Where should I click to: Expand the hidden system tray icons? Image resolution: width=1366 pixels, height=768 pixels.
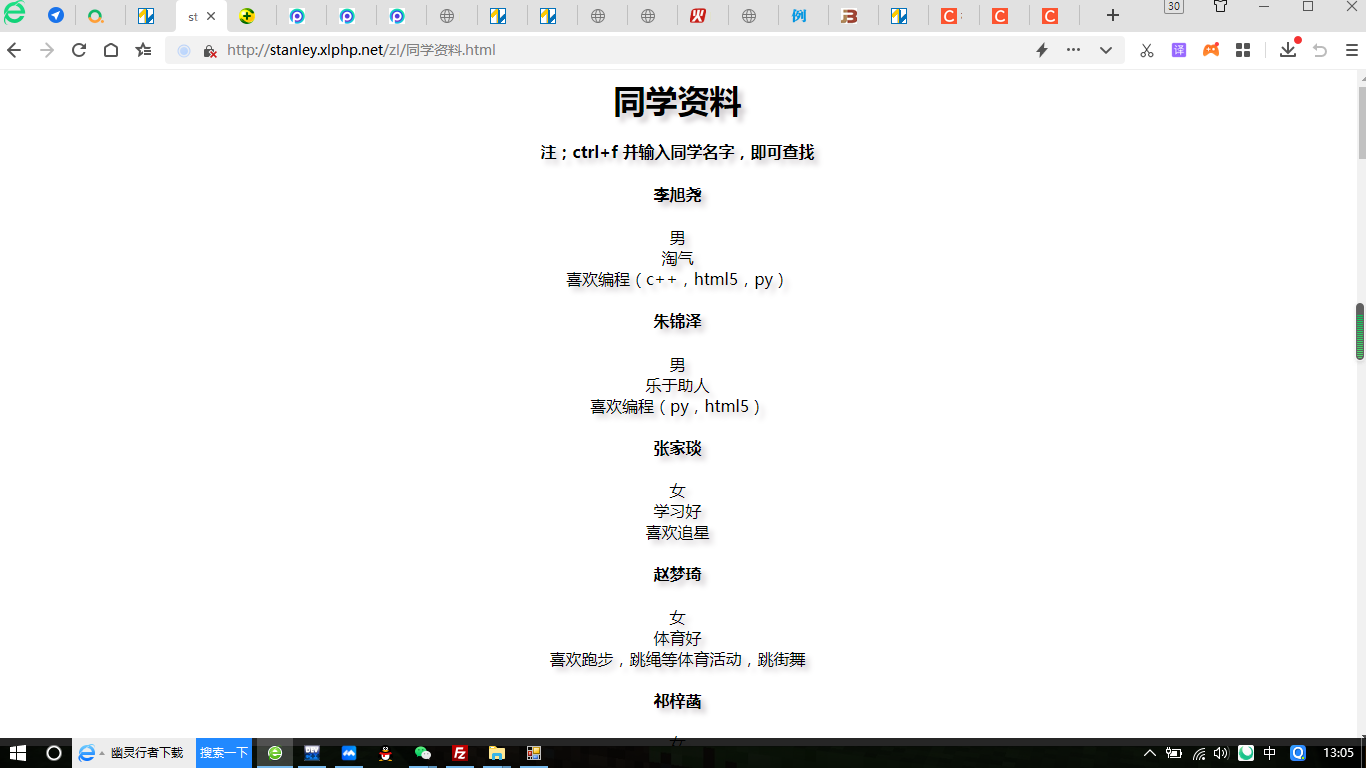click(x=1150, y=753)
